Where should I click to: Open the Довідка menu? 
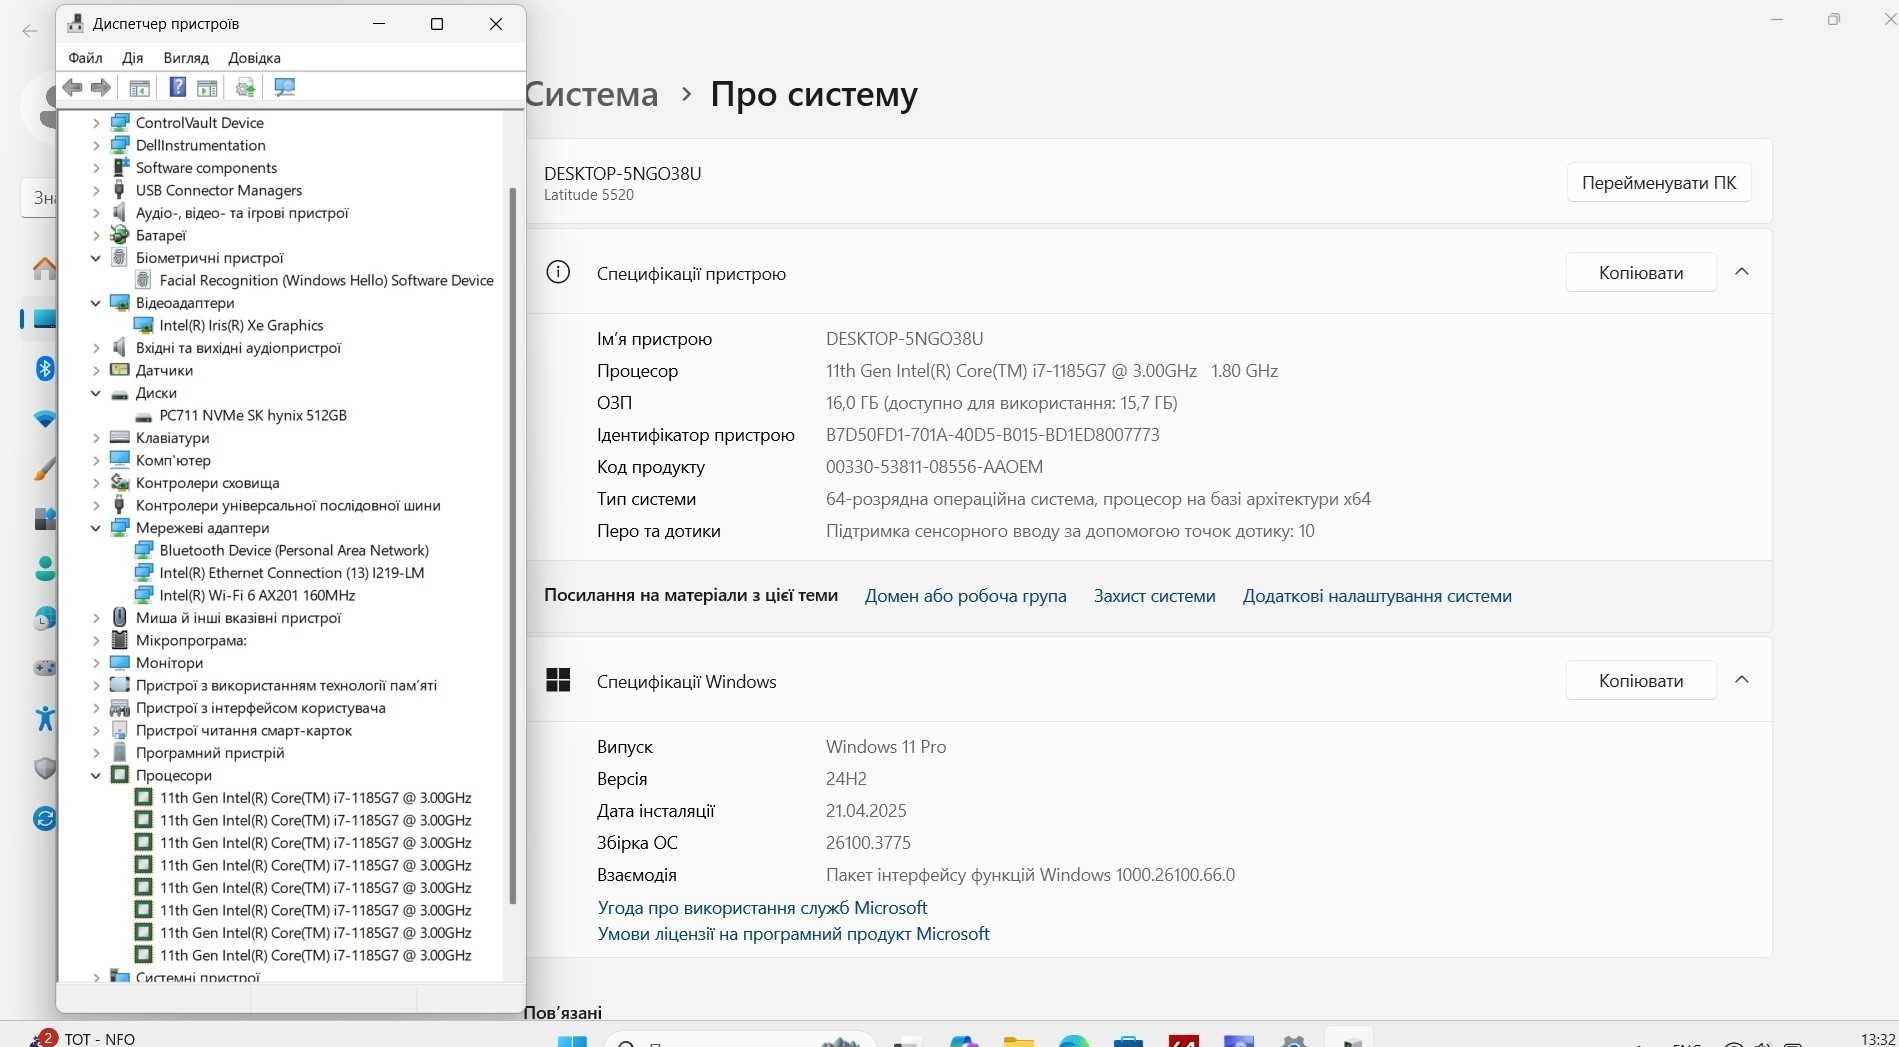(x=254, y=58)
